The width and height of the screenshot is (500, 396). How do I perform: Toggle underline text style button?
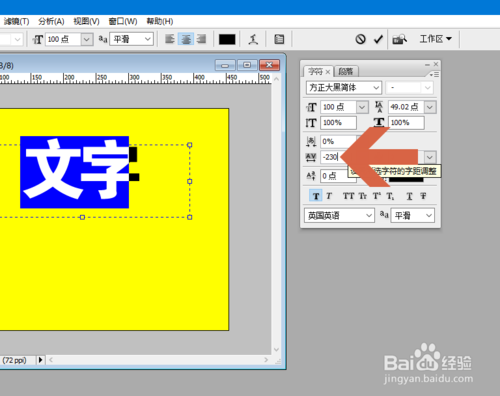(x=409, y=196)
